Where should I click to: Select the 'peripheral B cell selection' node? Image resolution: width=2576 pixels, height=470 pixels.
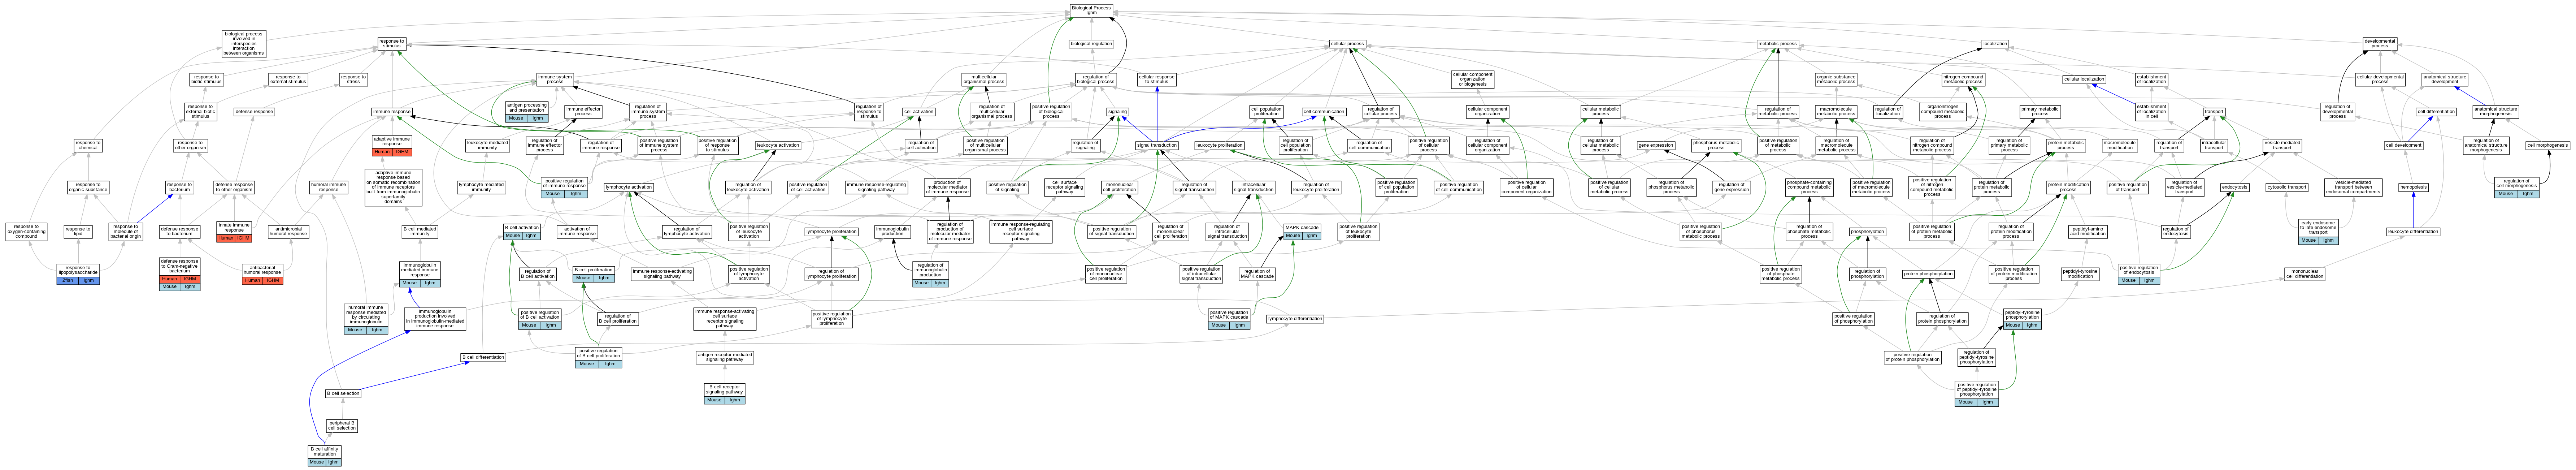click(x=342, y=426)
